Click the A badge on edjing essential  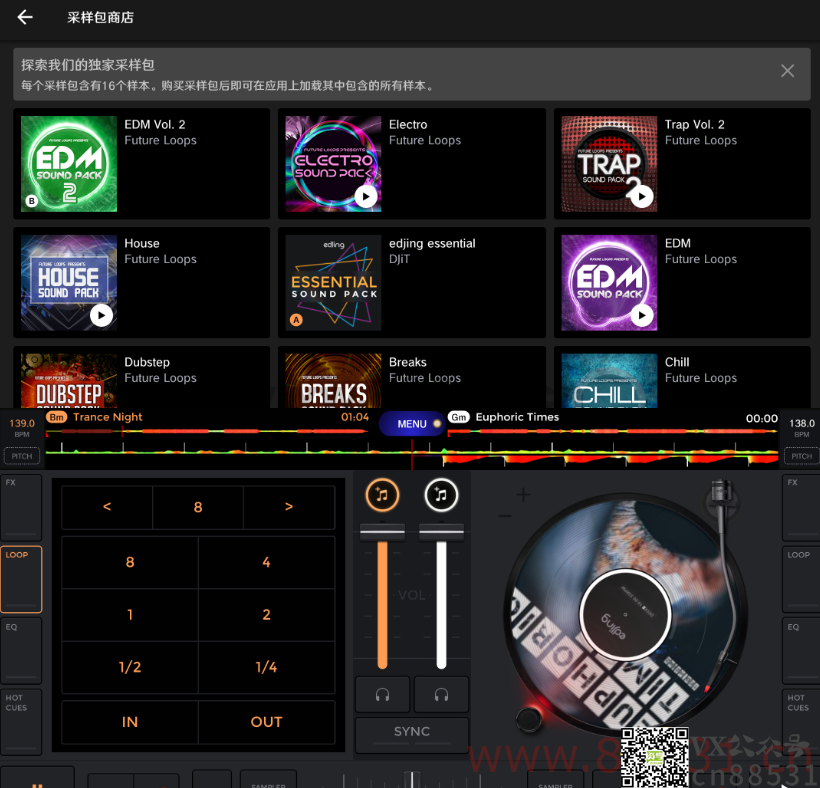(297, 319)
